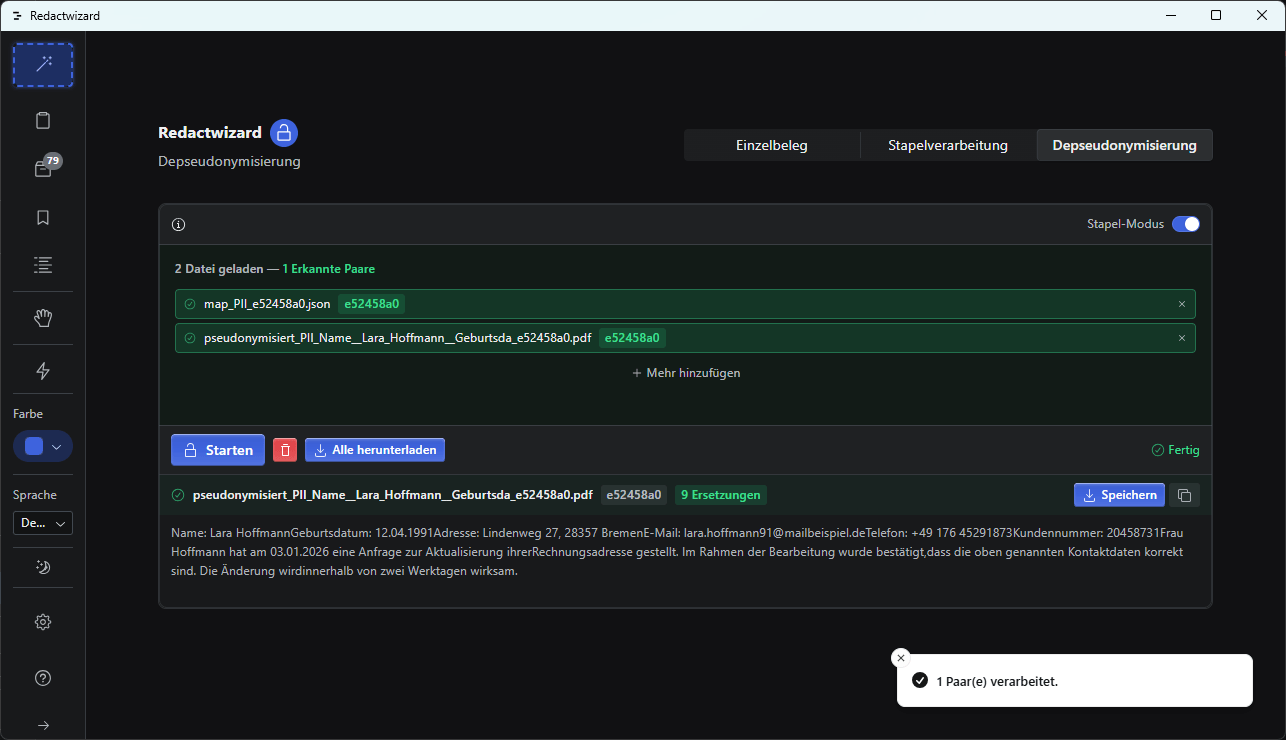
Task: Click the red trash delete button
Action: click(x=285, y=450)
